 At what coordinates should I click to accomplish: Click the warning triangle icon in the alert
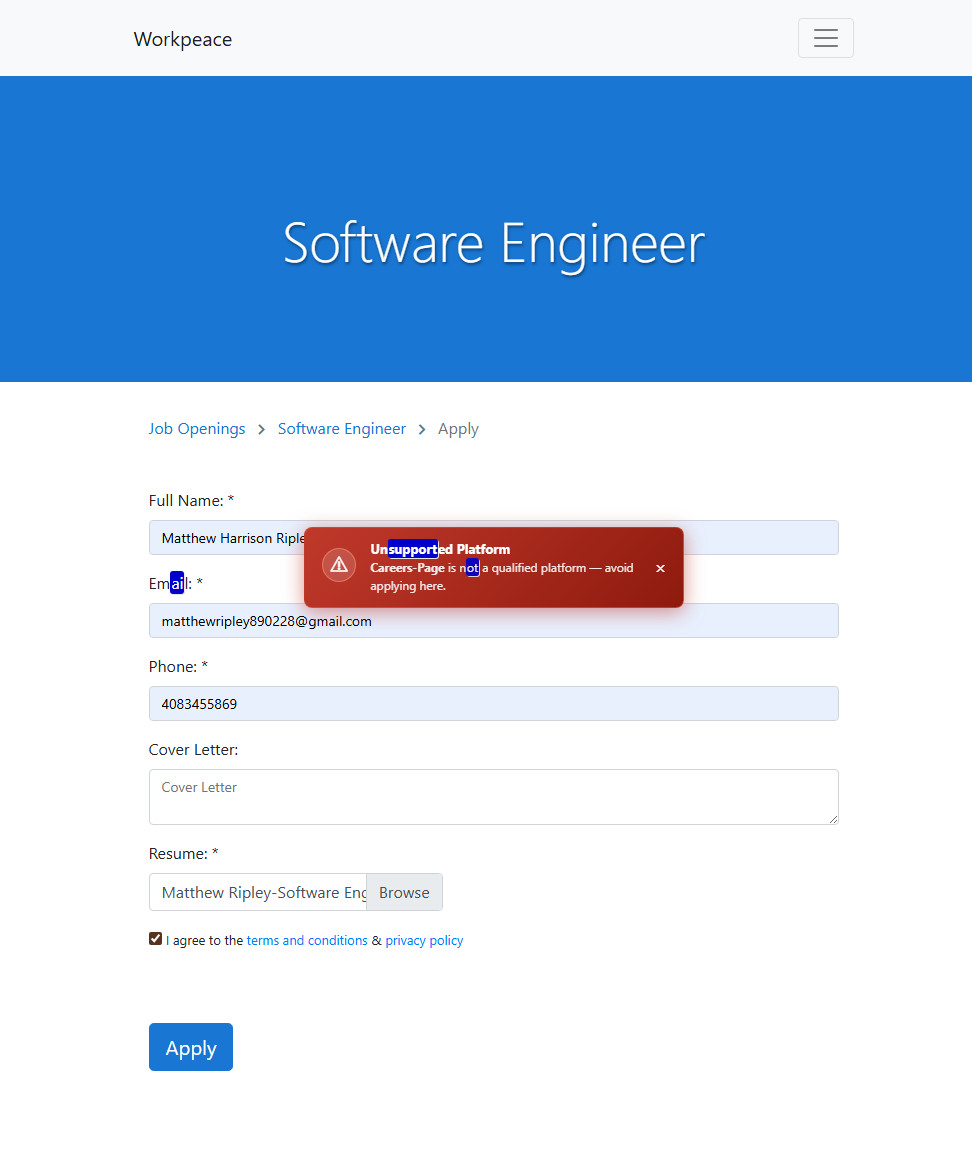[x=339, y=565]
